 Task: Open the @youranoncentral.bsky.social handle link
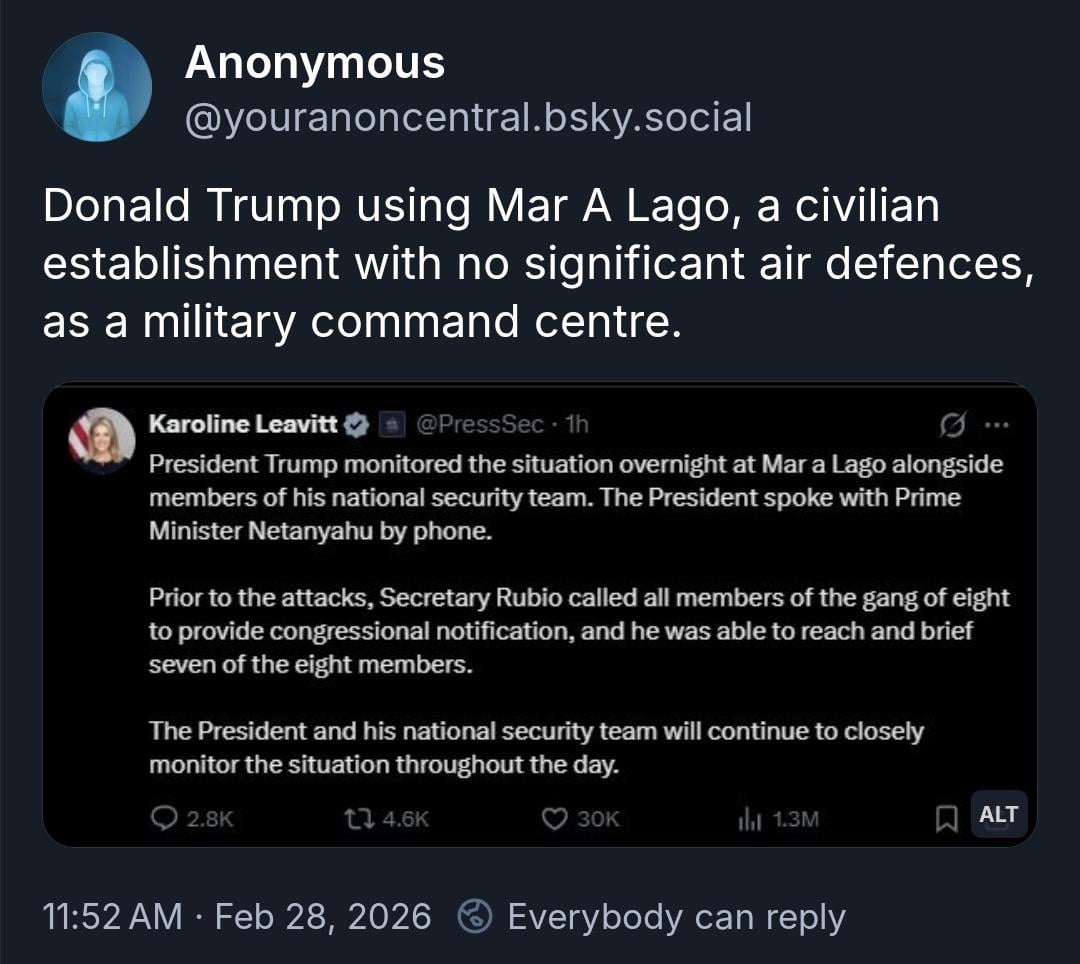pyautogui.click(x=467, y=118)
